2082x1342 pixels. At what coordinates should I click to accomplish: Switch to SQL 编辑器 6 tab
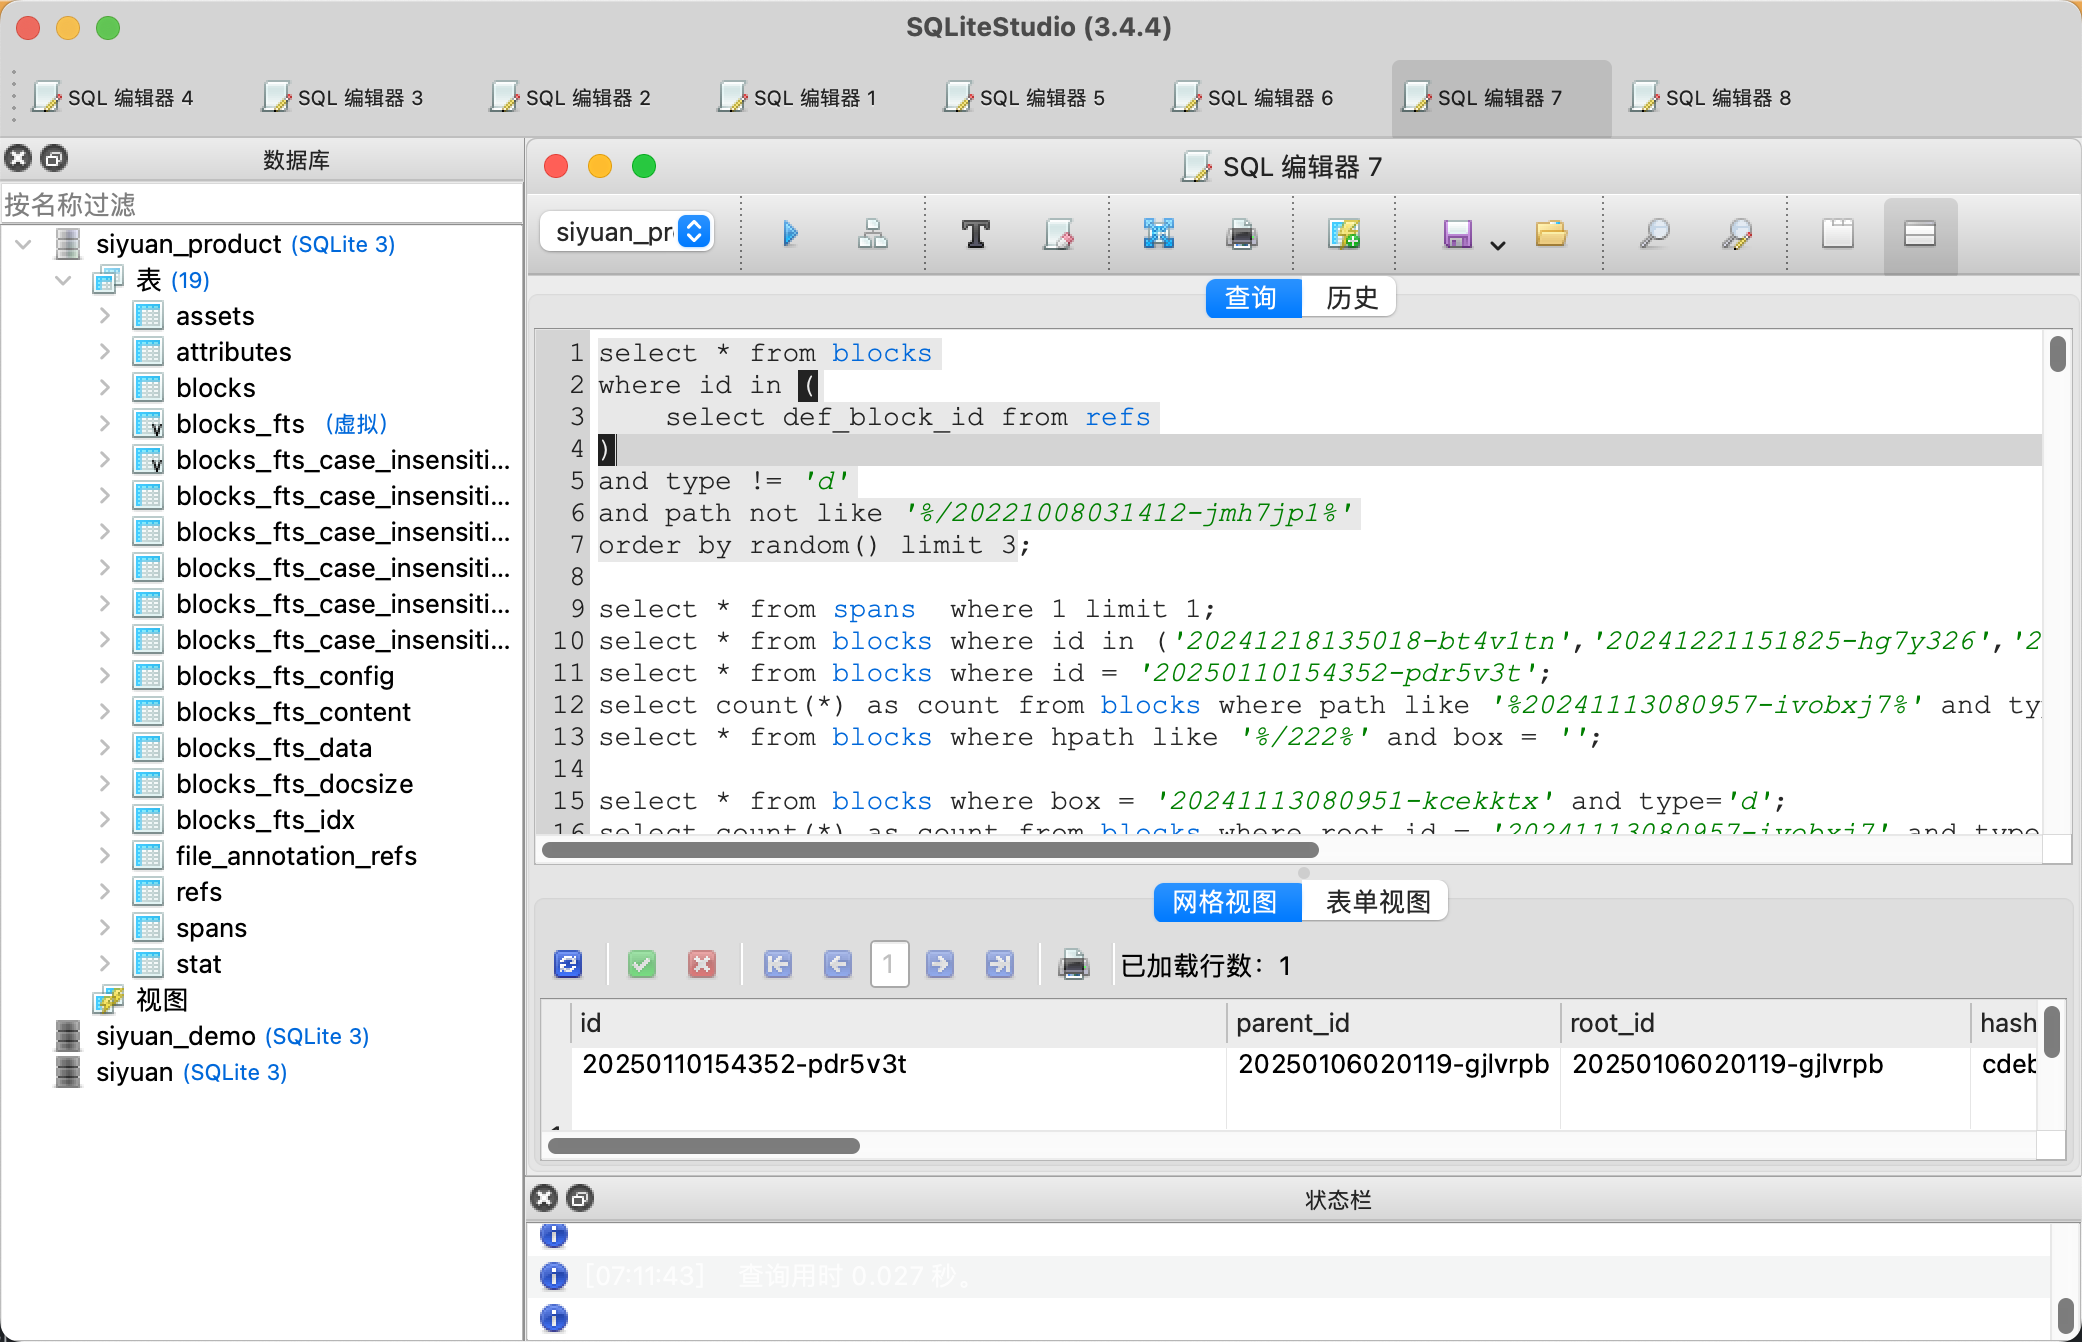pos(1253,98)
